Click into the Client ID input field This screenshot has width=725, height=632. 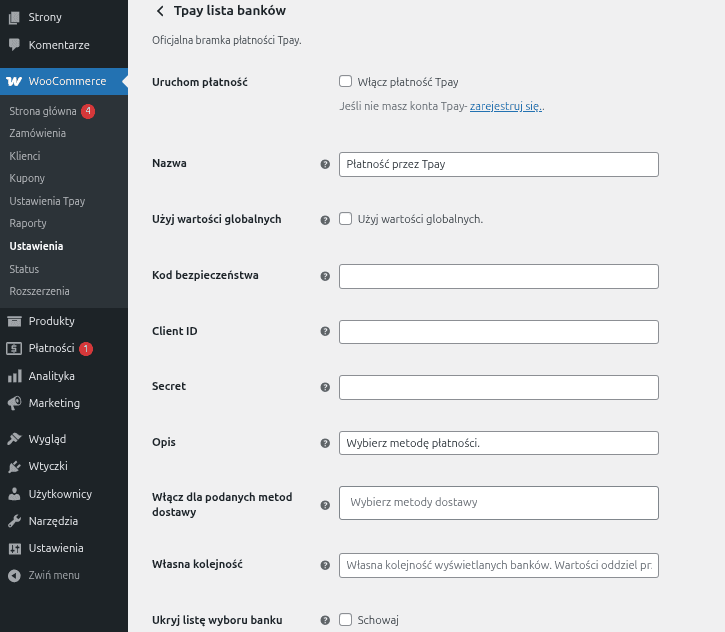pyautogui.click(x=498, y=332)
